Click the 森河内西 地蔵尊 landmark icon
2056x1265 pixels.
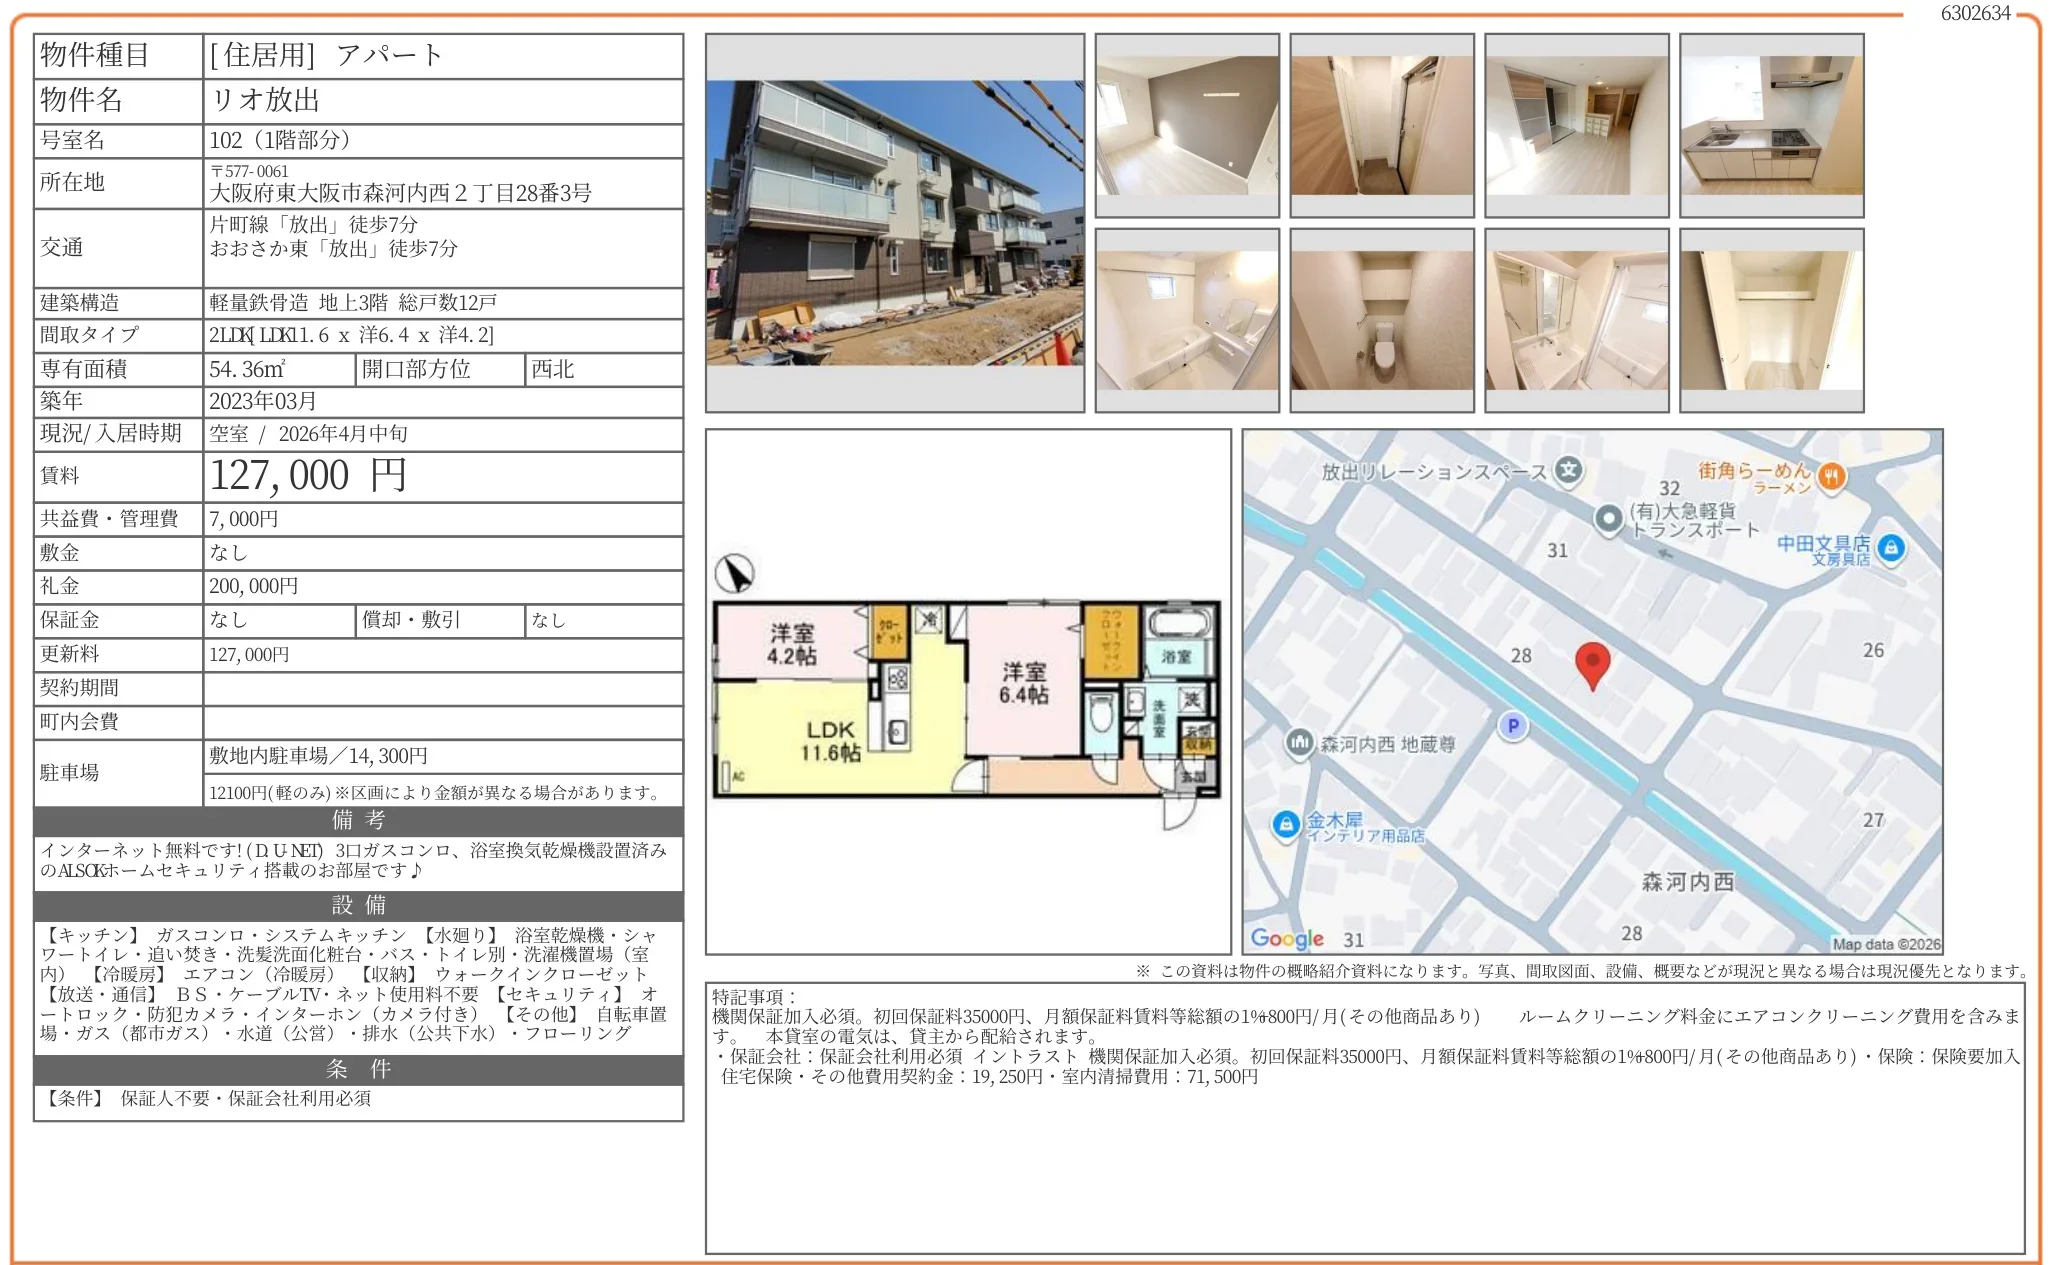(1299, 742)
